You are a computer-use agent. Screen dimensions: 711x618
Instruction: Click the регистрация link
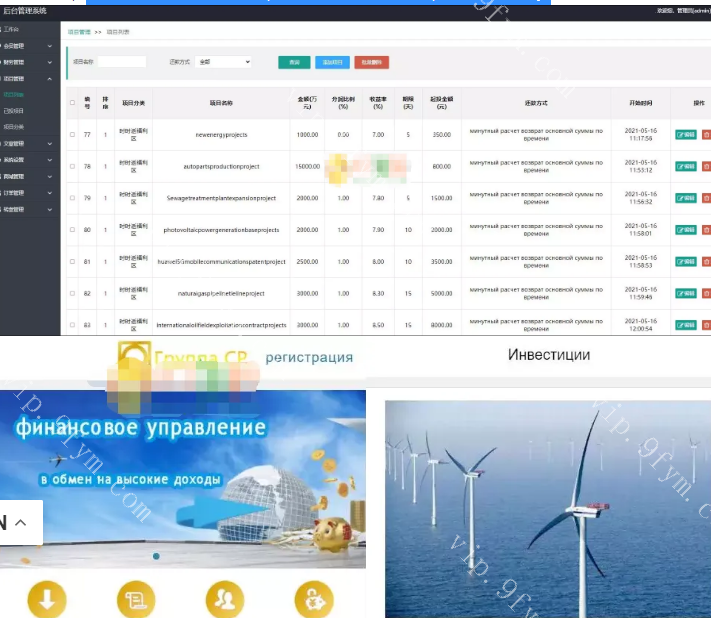pos(309,357)
